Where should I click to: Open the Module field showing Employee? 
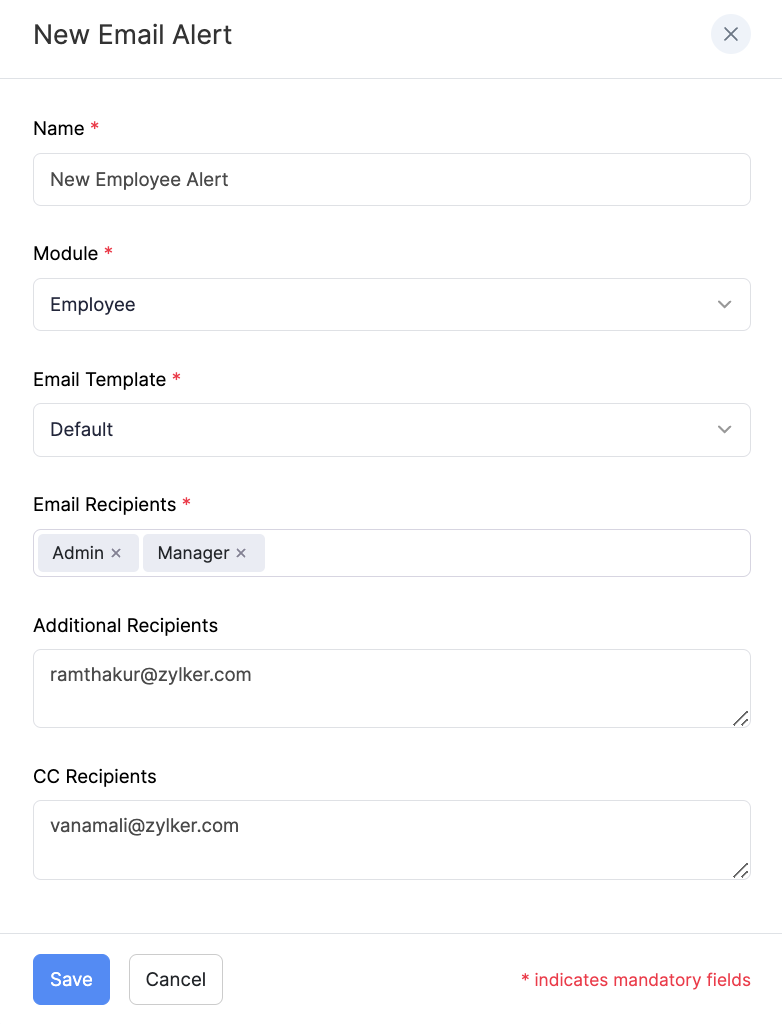[x=380, y=304]
